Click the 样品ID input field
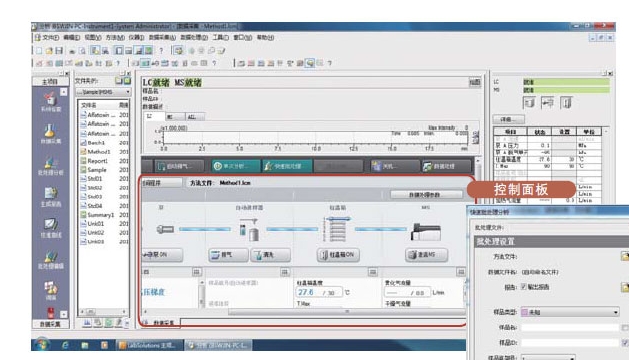 click(570, 343)
